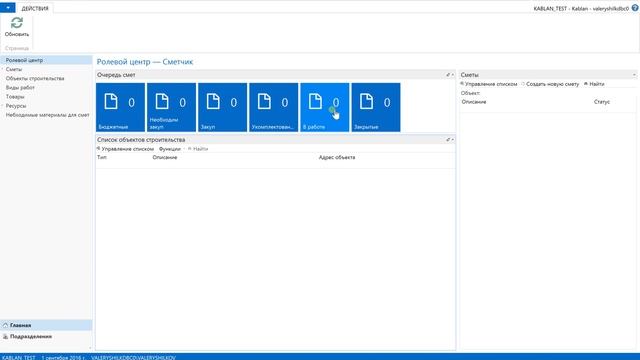Open the blue application menu dropdown
This screenshot has height=360, width=640.
pos(8,8)
